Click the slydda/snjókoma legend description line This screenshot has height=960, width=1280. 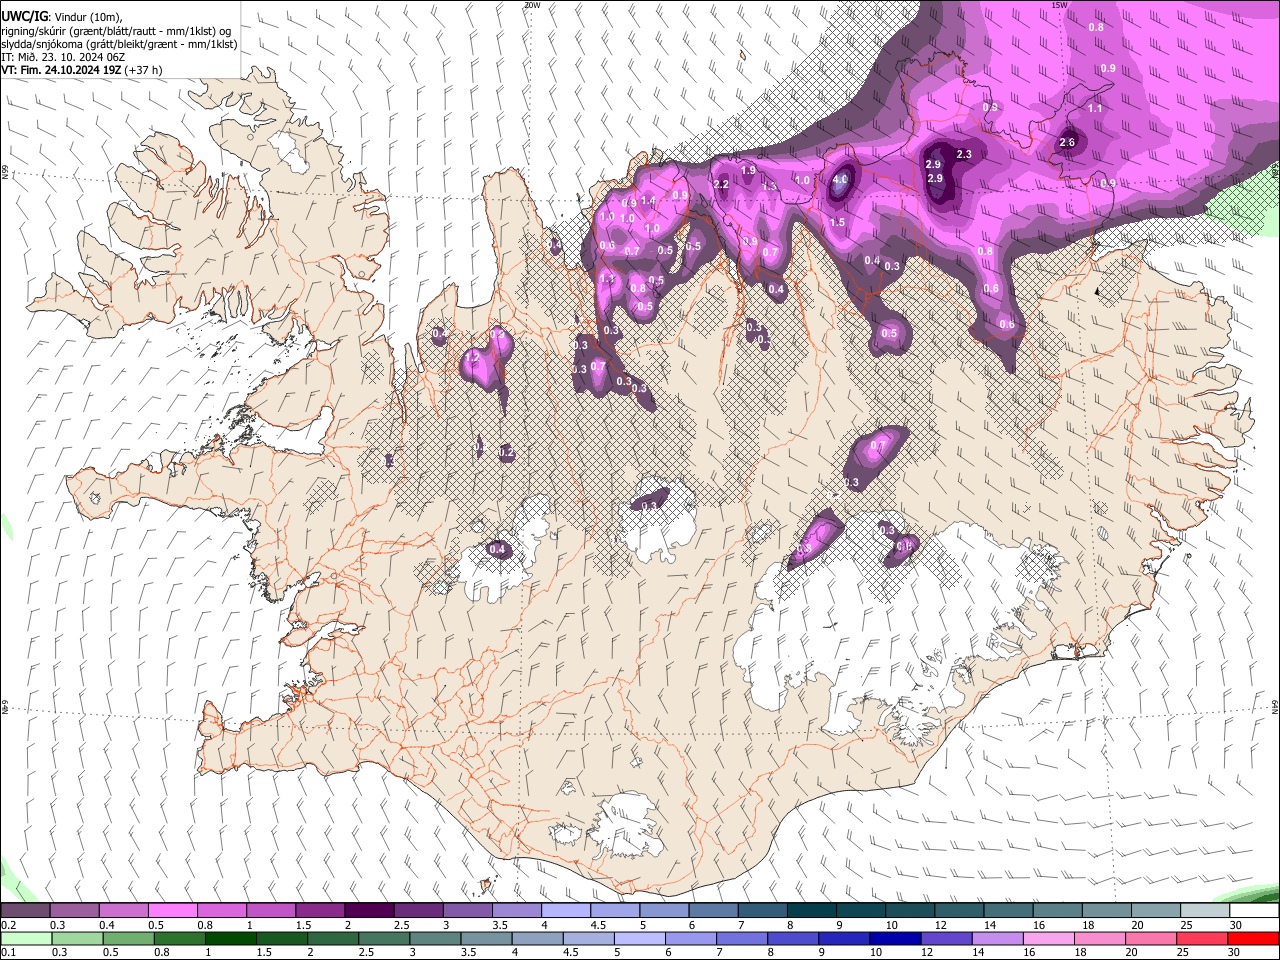click(119, 45)
